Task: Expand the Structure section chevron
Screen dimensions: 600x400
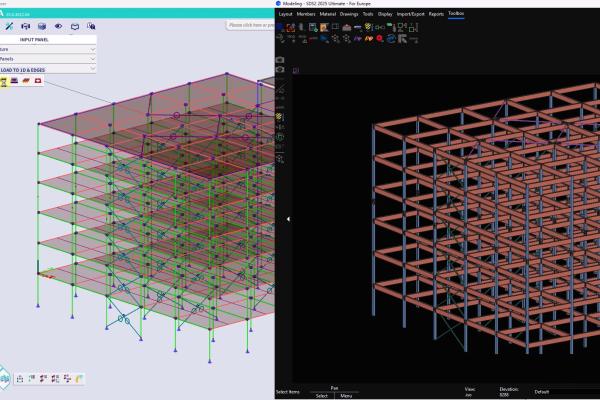Action: click(x=92, y=48)
